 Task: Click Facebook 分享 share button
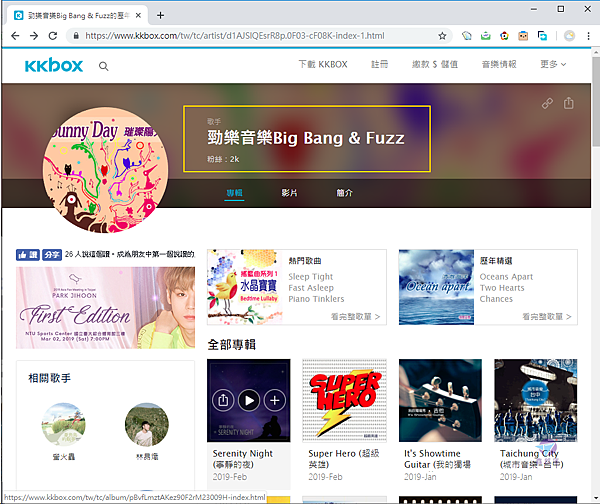[52, 254]
